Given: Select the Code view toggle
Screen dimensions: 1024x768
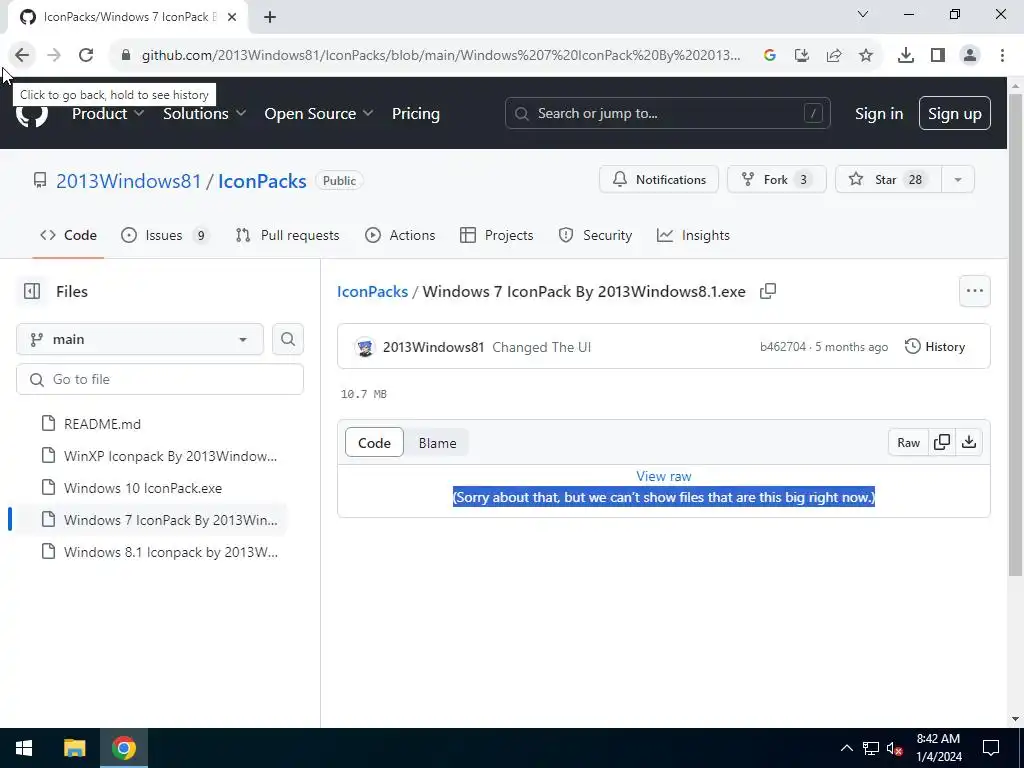Looking at the screenshot, I should (x=374, y=443).
